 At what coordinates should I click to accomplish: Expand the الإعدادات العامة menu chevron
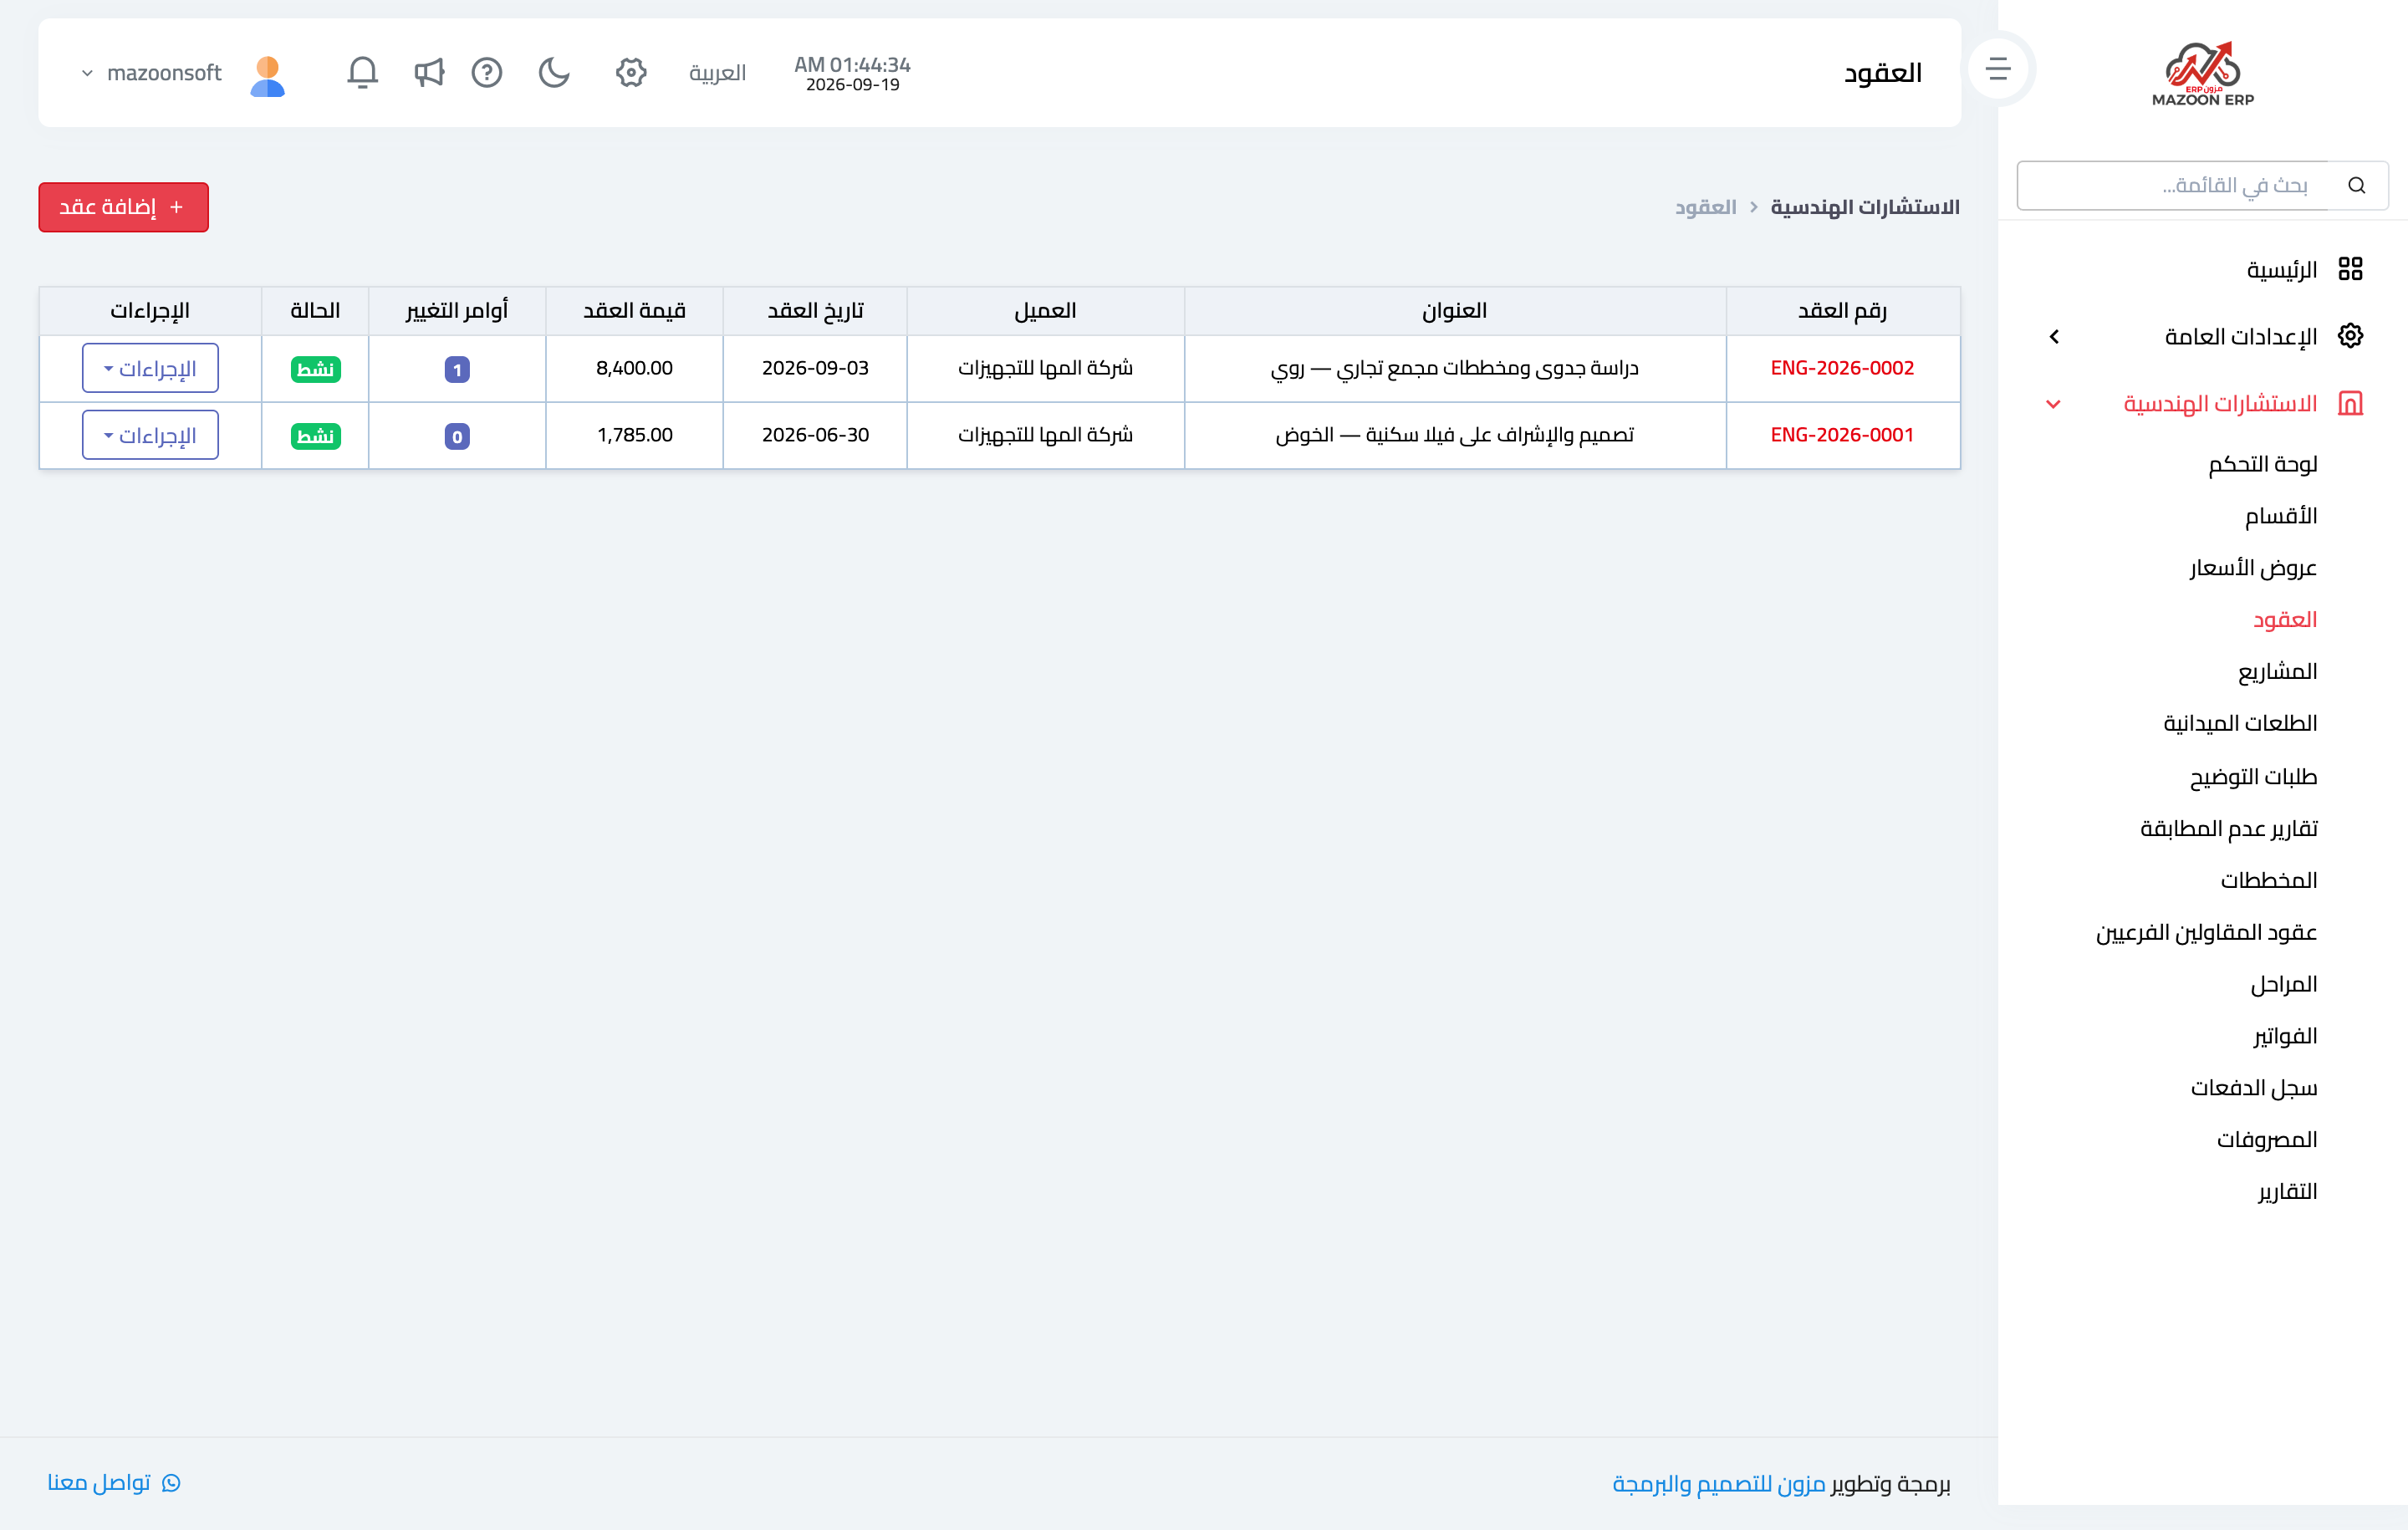point(2054,337)
